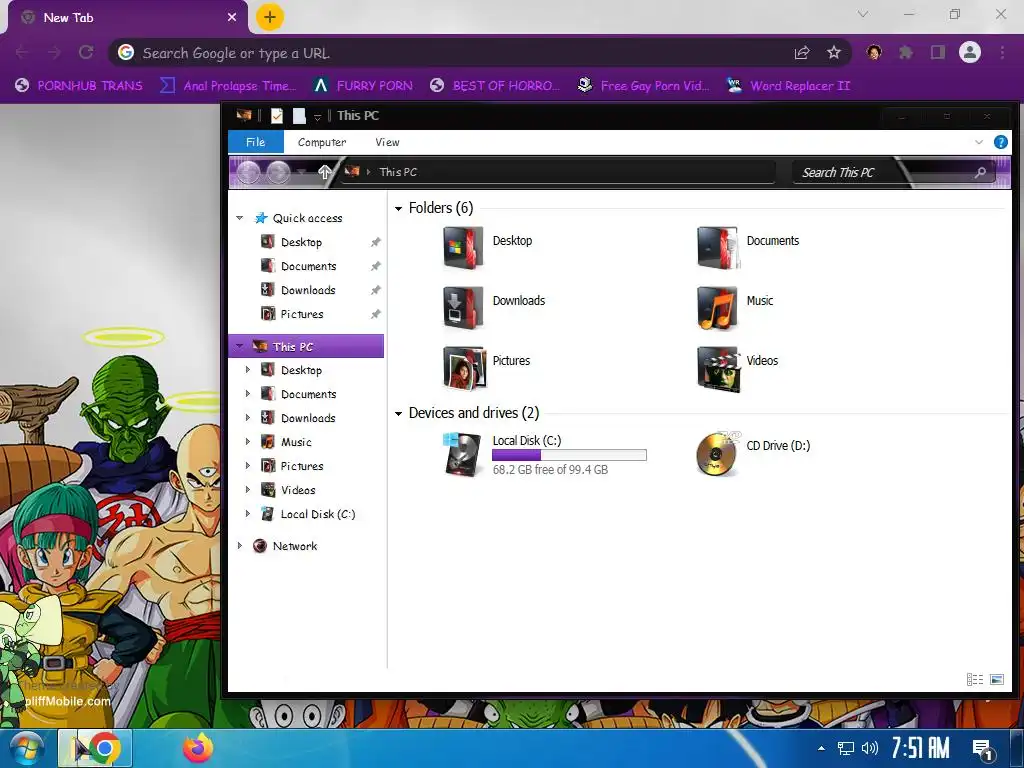
Task: Select pinned Documents under Quick access
Action: pyautogui.click(x=308, y=266)
